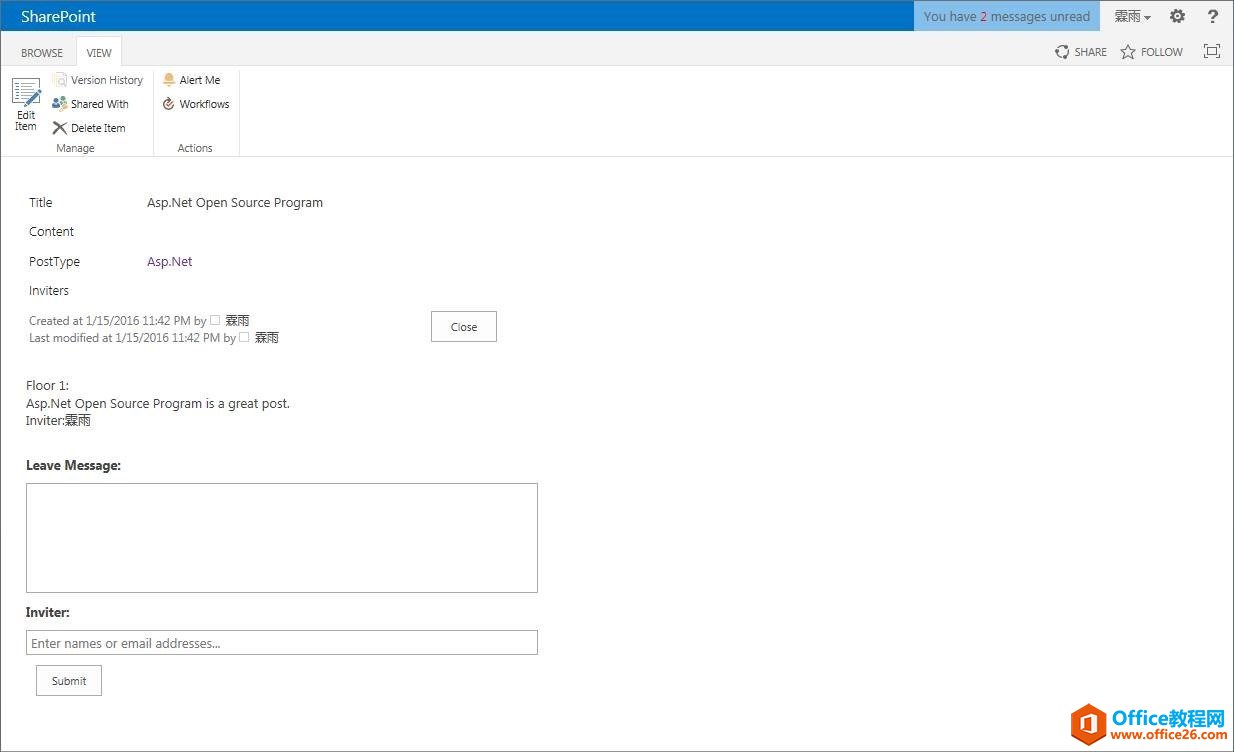Open the Asp.Net PostType link
The width and height of the screenshot is (1234, 752).
coord(169,262)
